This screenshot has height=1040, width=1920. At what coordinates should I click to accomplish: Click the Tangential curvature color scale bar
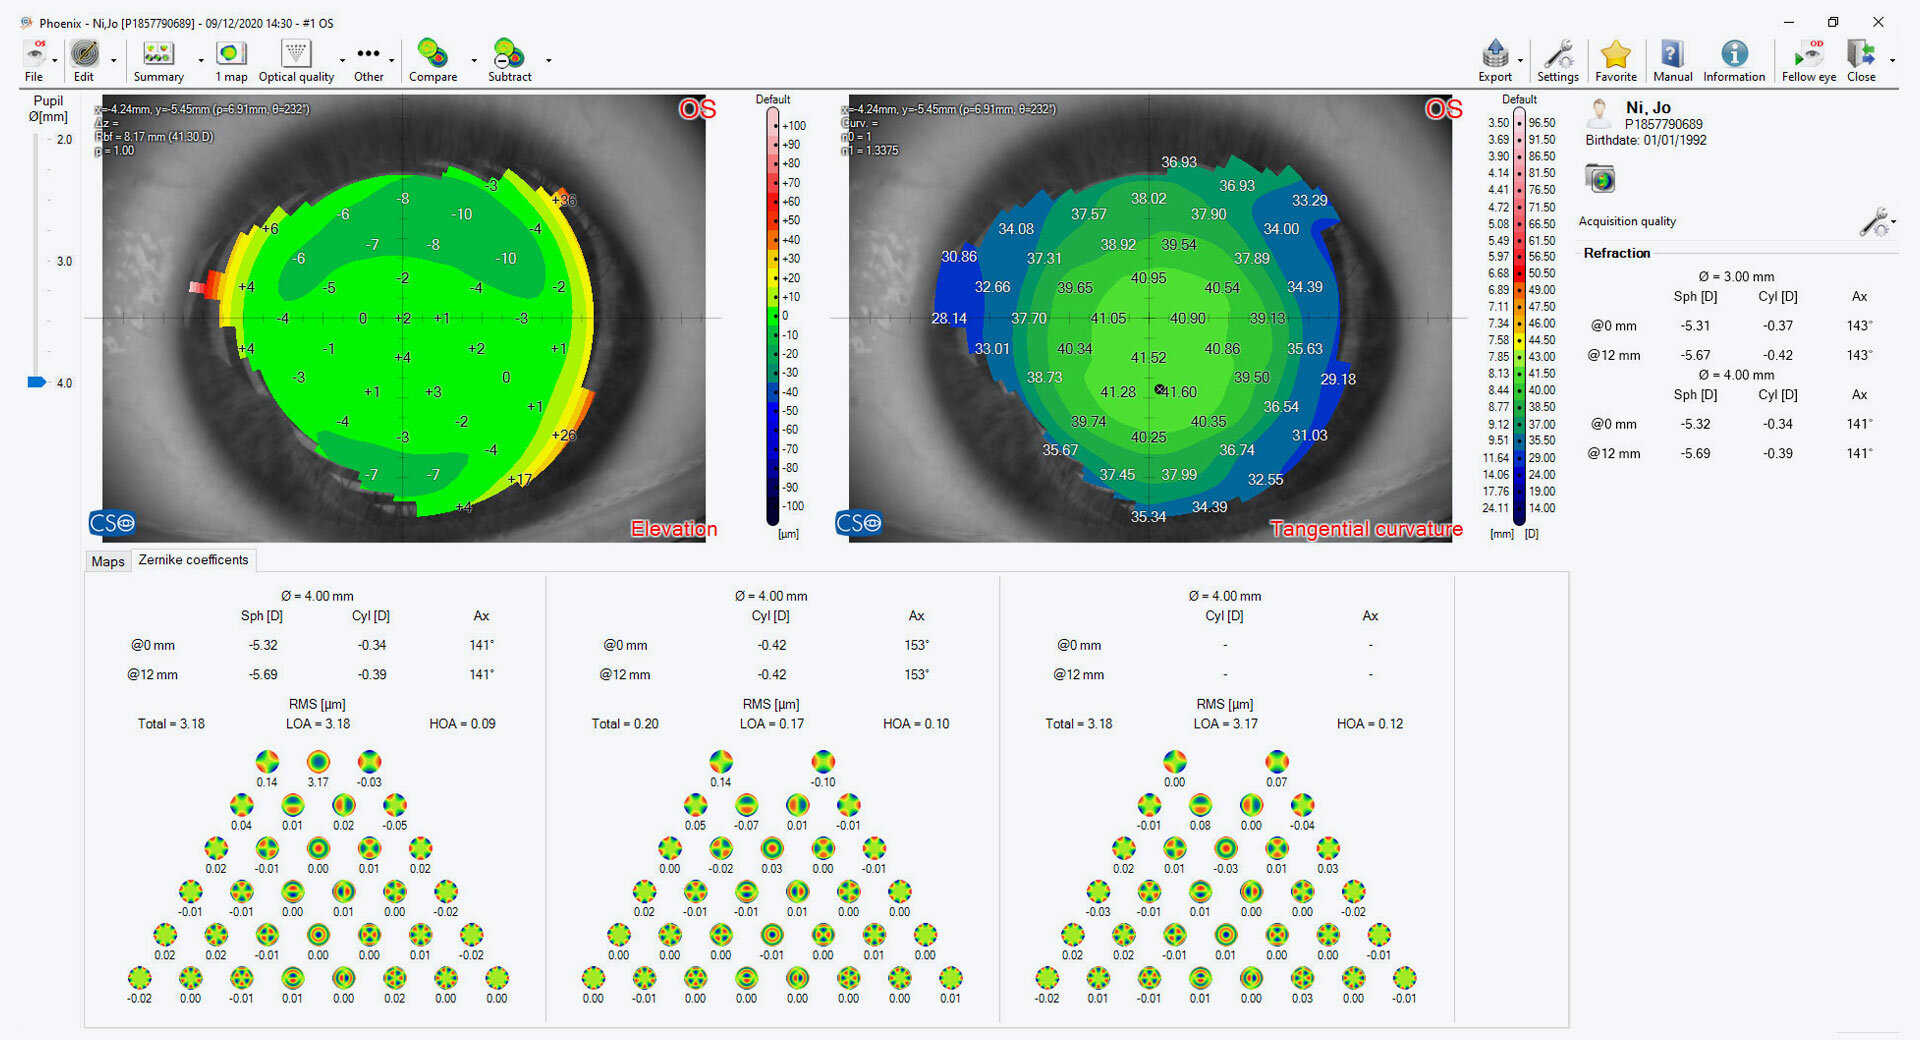pos(1519,316)
